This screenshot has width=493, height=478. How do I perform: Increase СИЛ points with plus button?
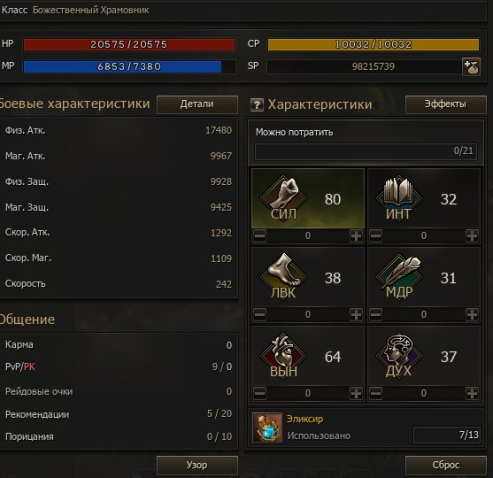coord(356,236)
